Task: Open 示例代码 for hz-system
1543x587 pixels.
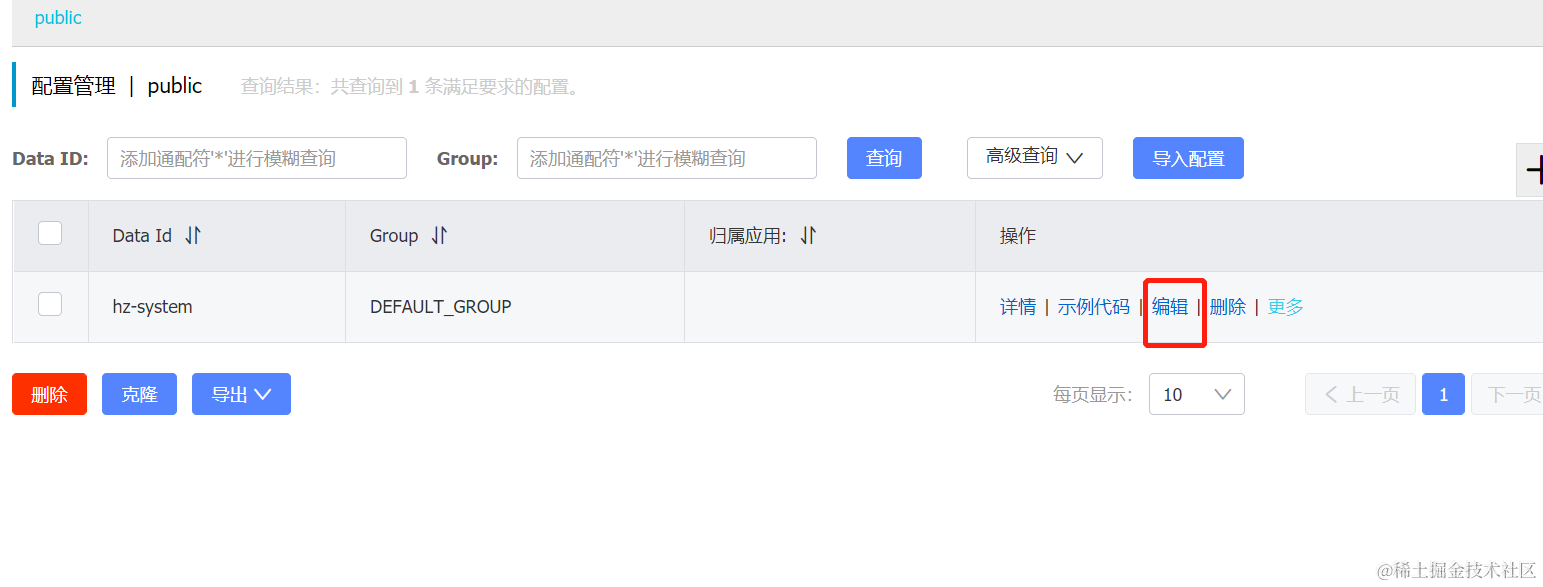Action: pyautogui.click(x=1093, y=306)
